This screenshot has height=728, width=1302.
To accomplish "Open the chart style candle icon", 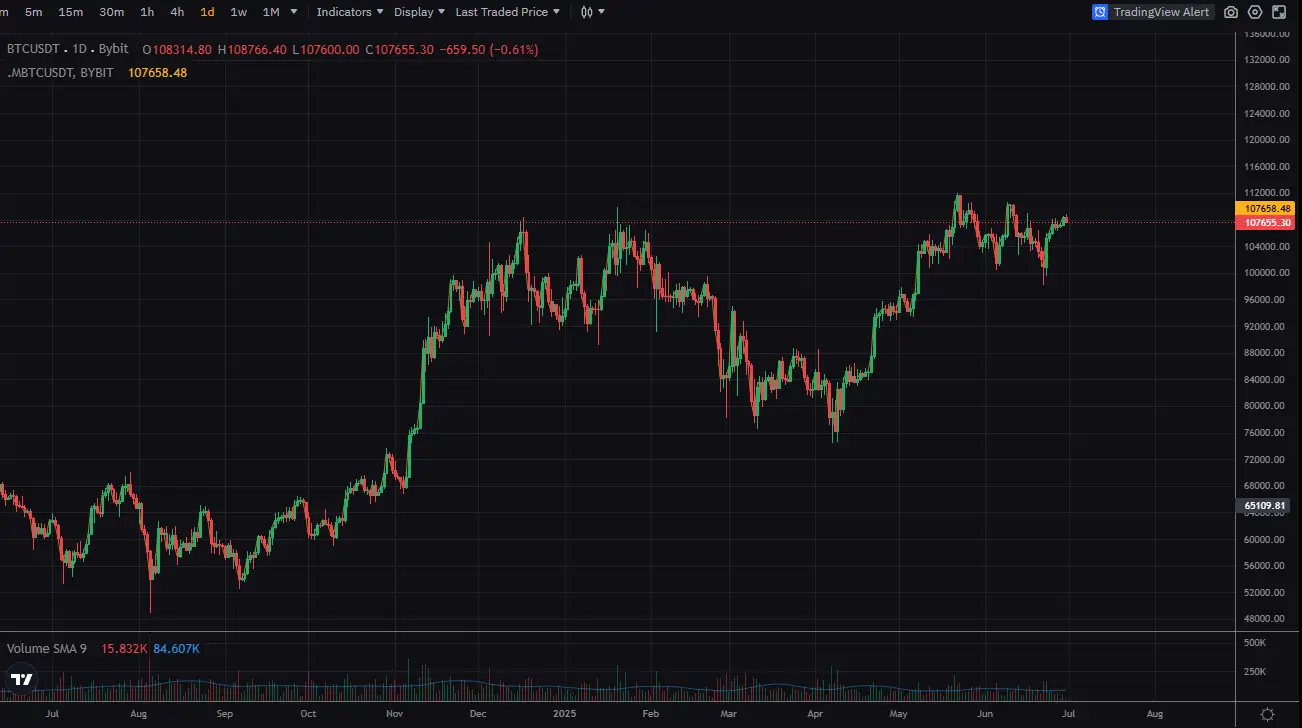I will coord(587,12).
